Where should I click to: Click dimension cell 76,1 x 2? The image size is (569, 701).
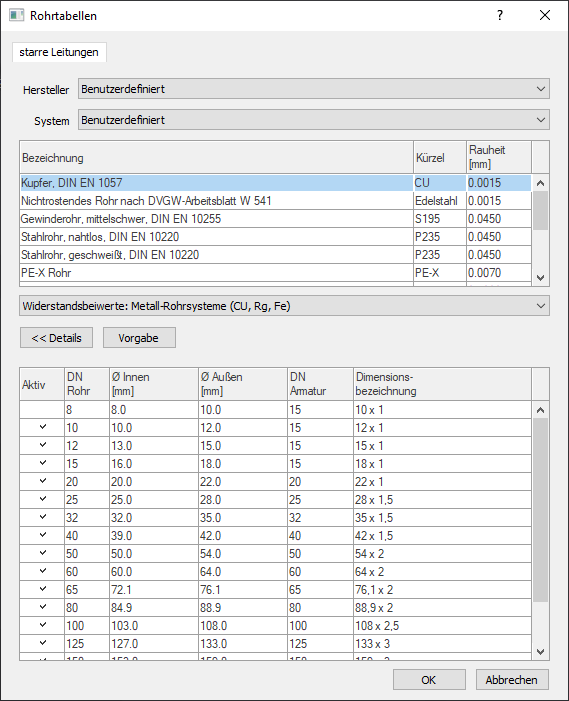[443, 589]
